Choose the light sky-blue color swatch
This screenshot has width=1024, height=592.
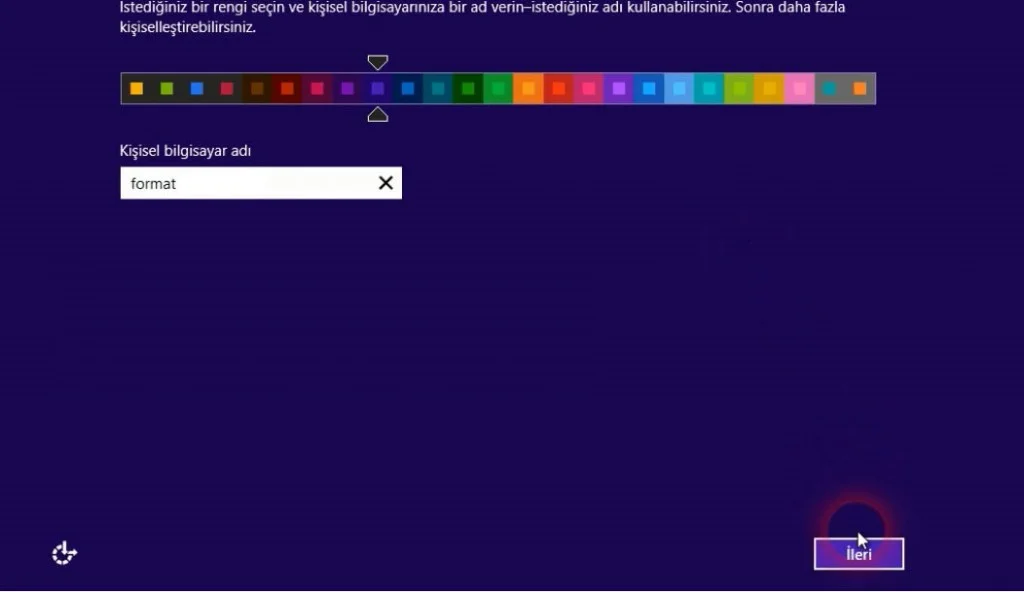click(x=679, y=89)
